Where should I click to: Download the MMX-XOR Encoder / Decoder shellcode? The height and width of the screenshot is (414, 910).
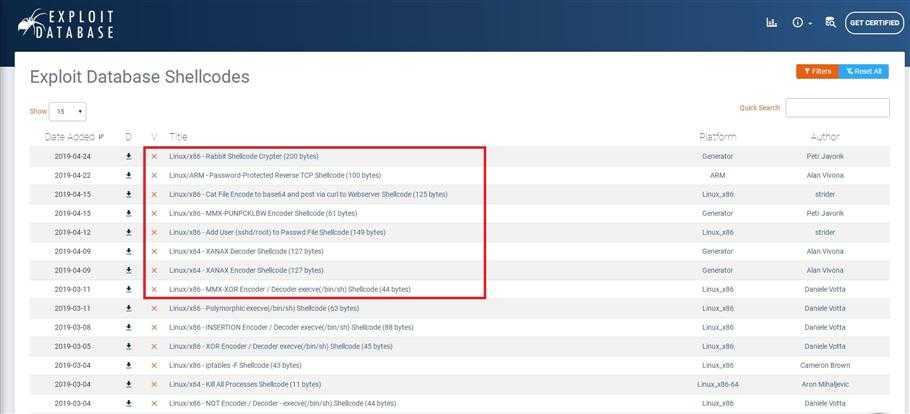coord(128,289)
